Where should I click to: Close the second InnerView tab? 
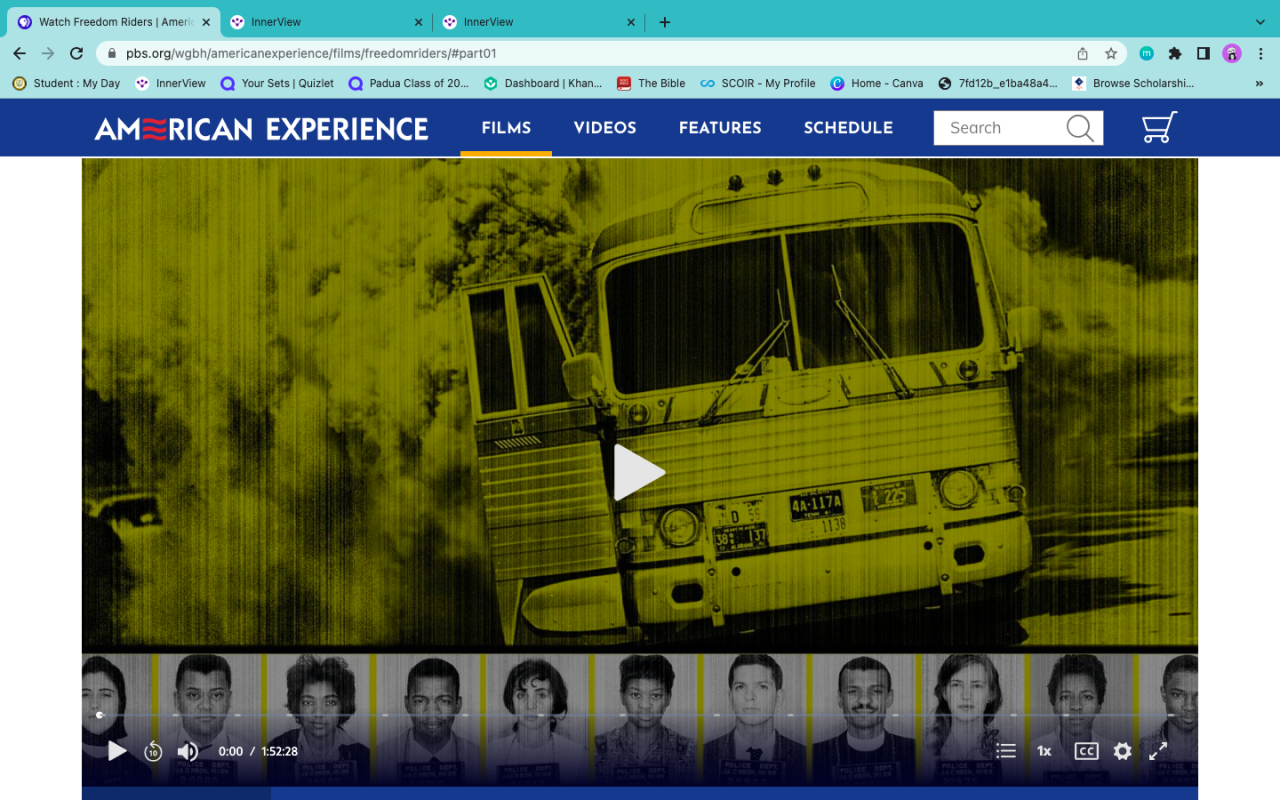pos(418,22)
